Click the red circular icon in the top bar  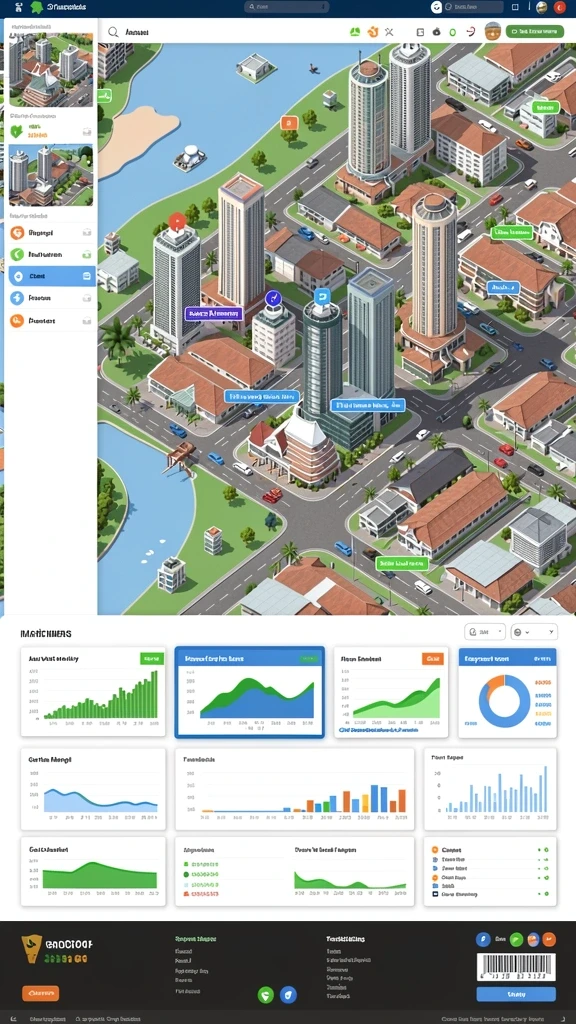tap(560, 7)
